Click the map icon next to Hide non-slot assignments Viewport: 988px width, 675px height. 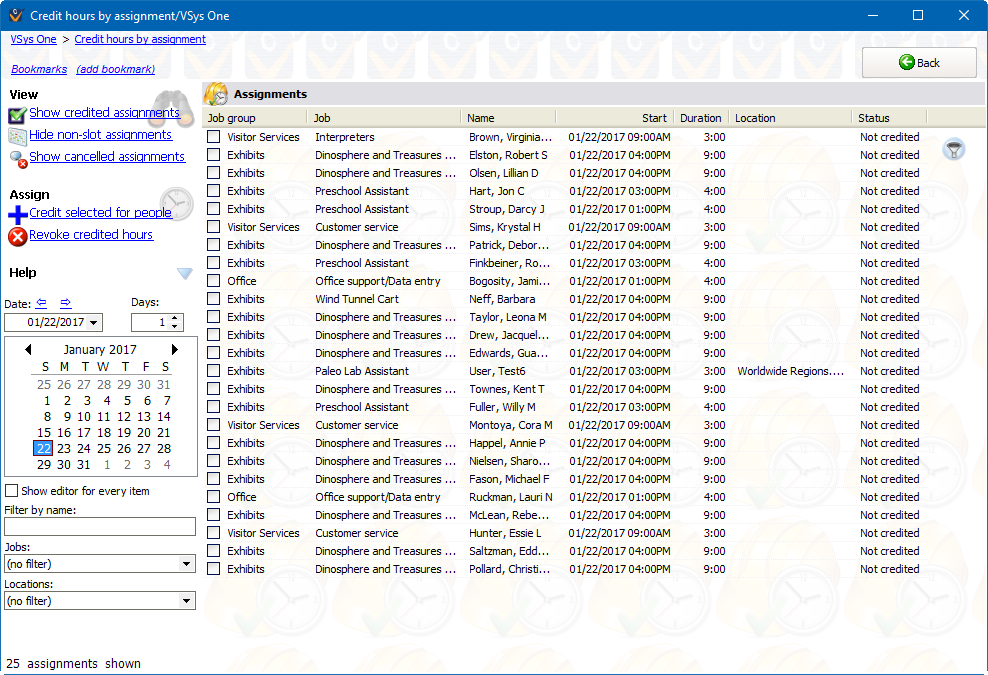click(16, 134)
